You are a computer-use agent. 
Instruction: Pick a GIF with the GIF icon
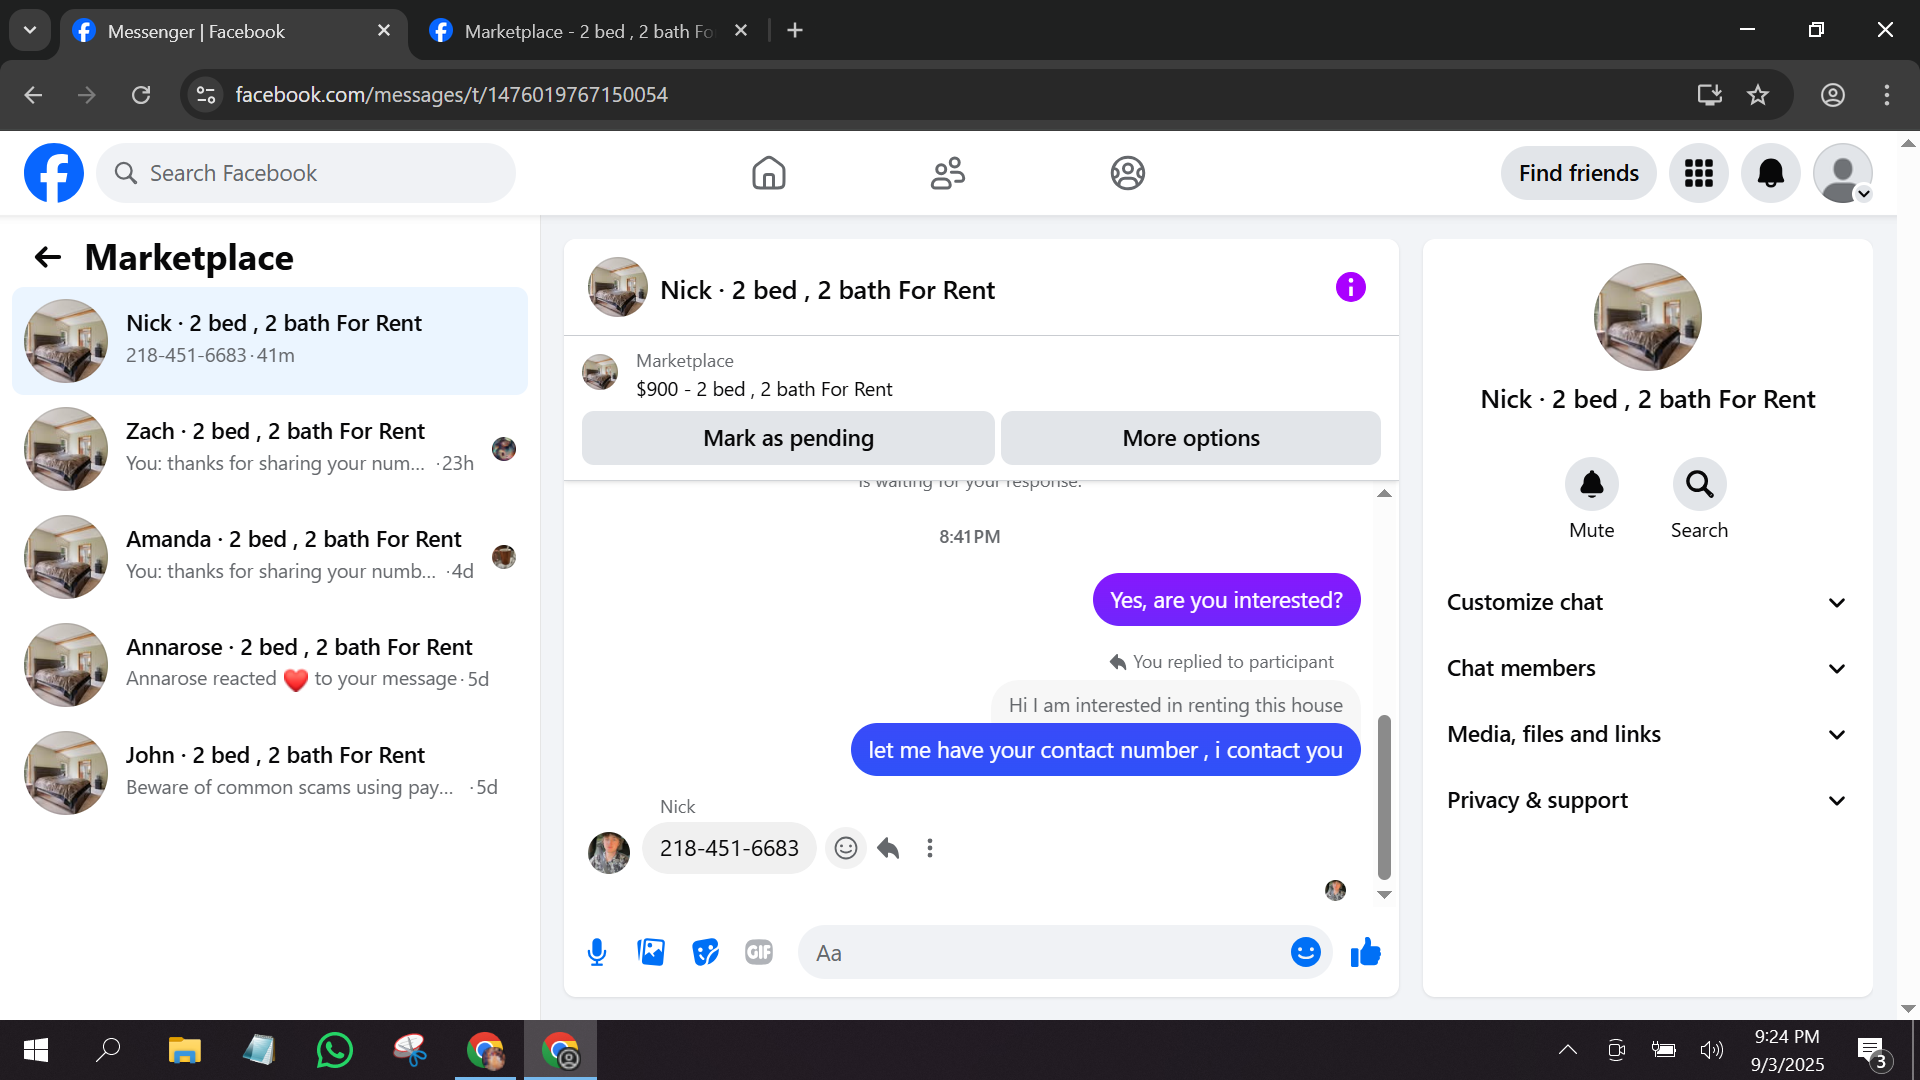point(759,952)
